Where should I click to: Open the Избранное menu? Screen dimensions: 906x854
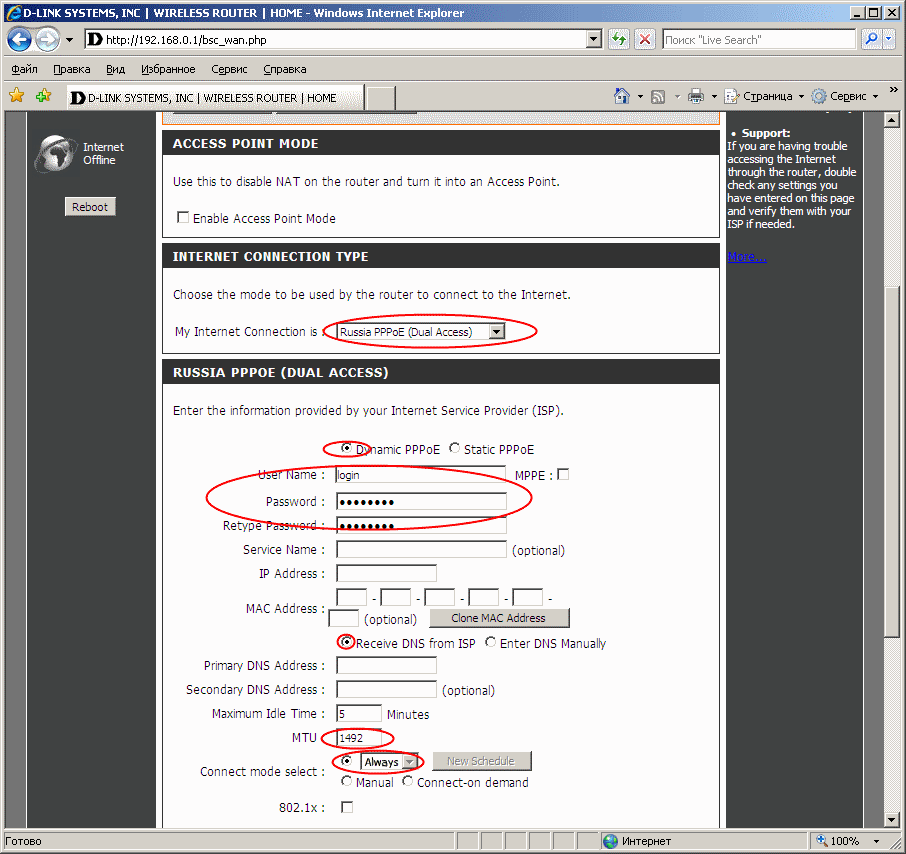click(168, 69)
